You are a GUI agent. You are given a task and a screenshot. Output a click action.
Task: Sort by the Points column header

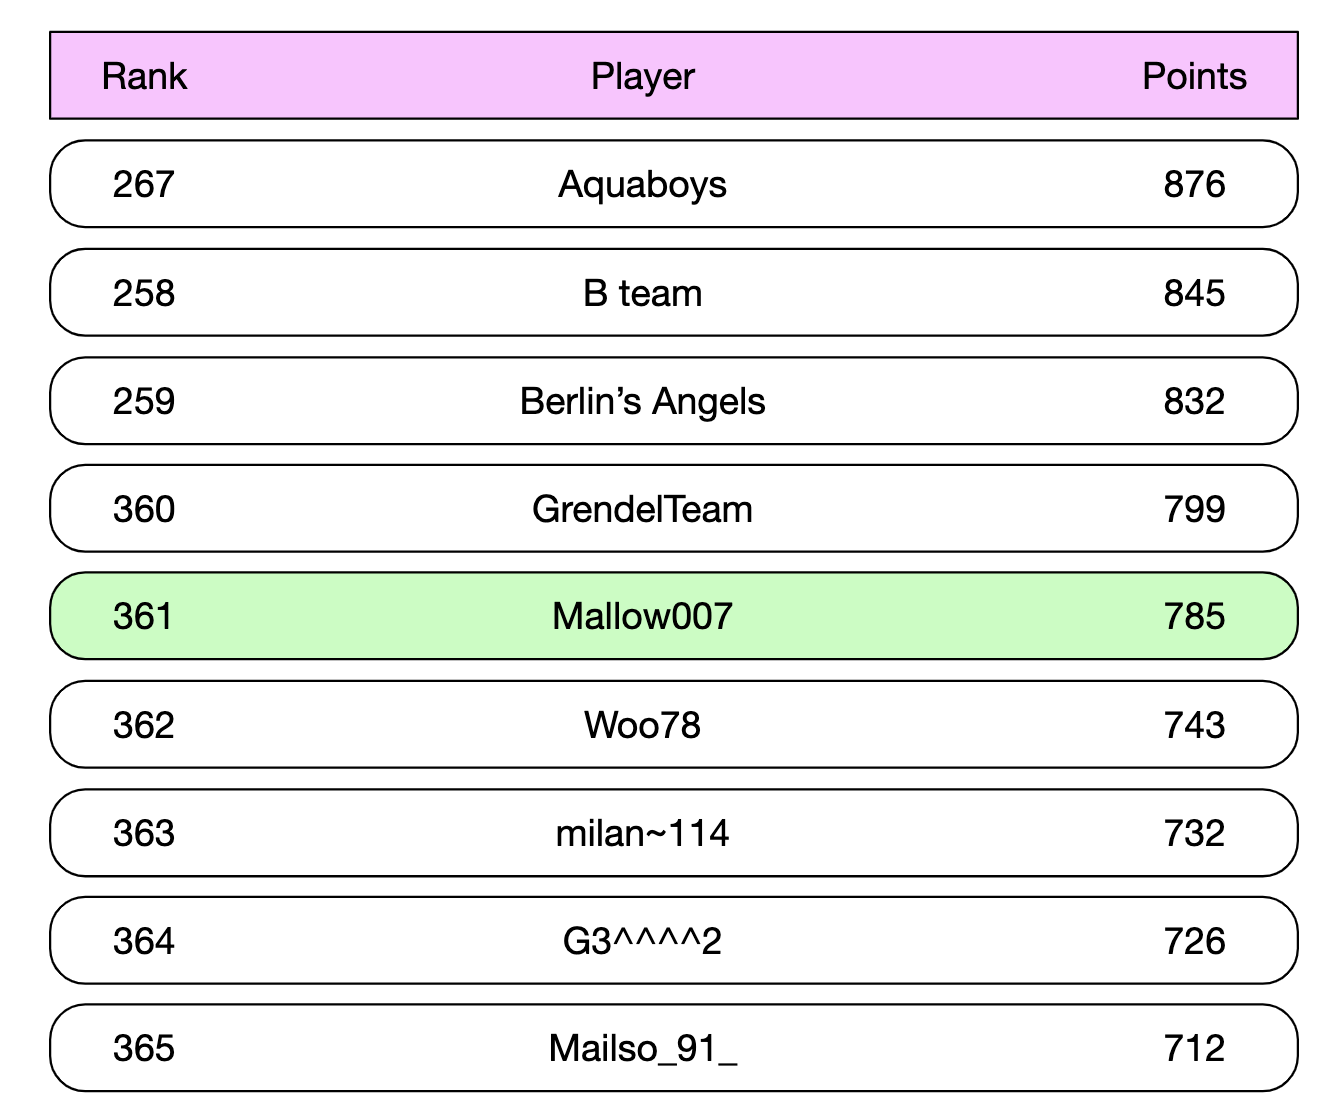(x=1194, y=76)
